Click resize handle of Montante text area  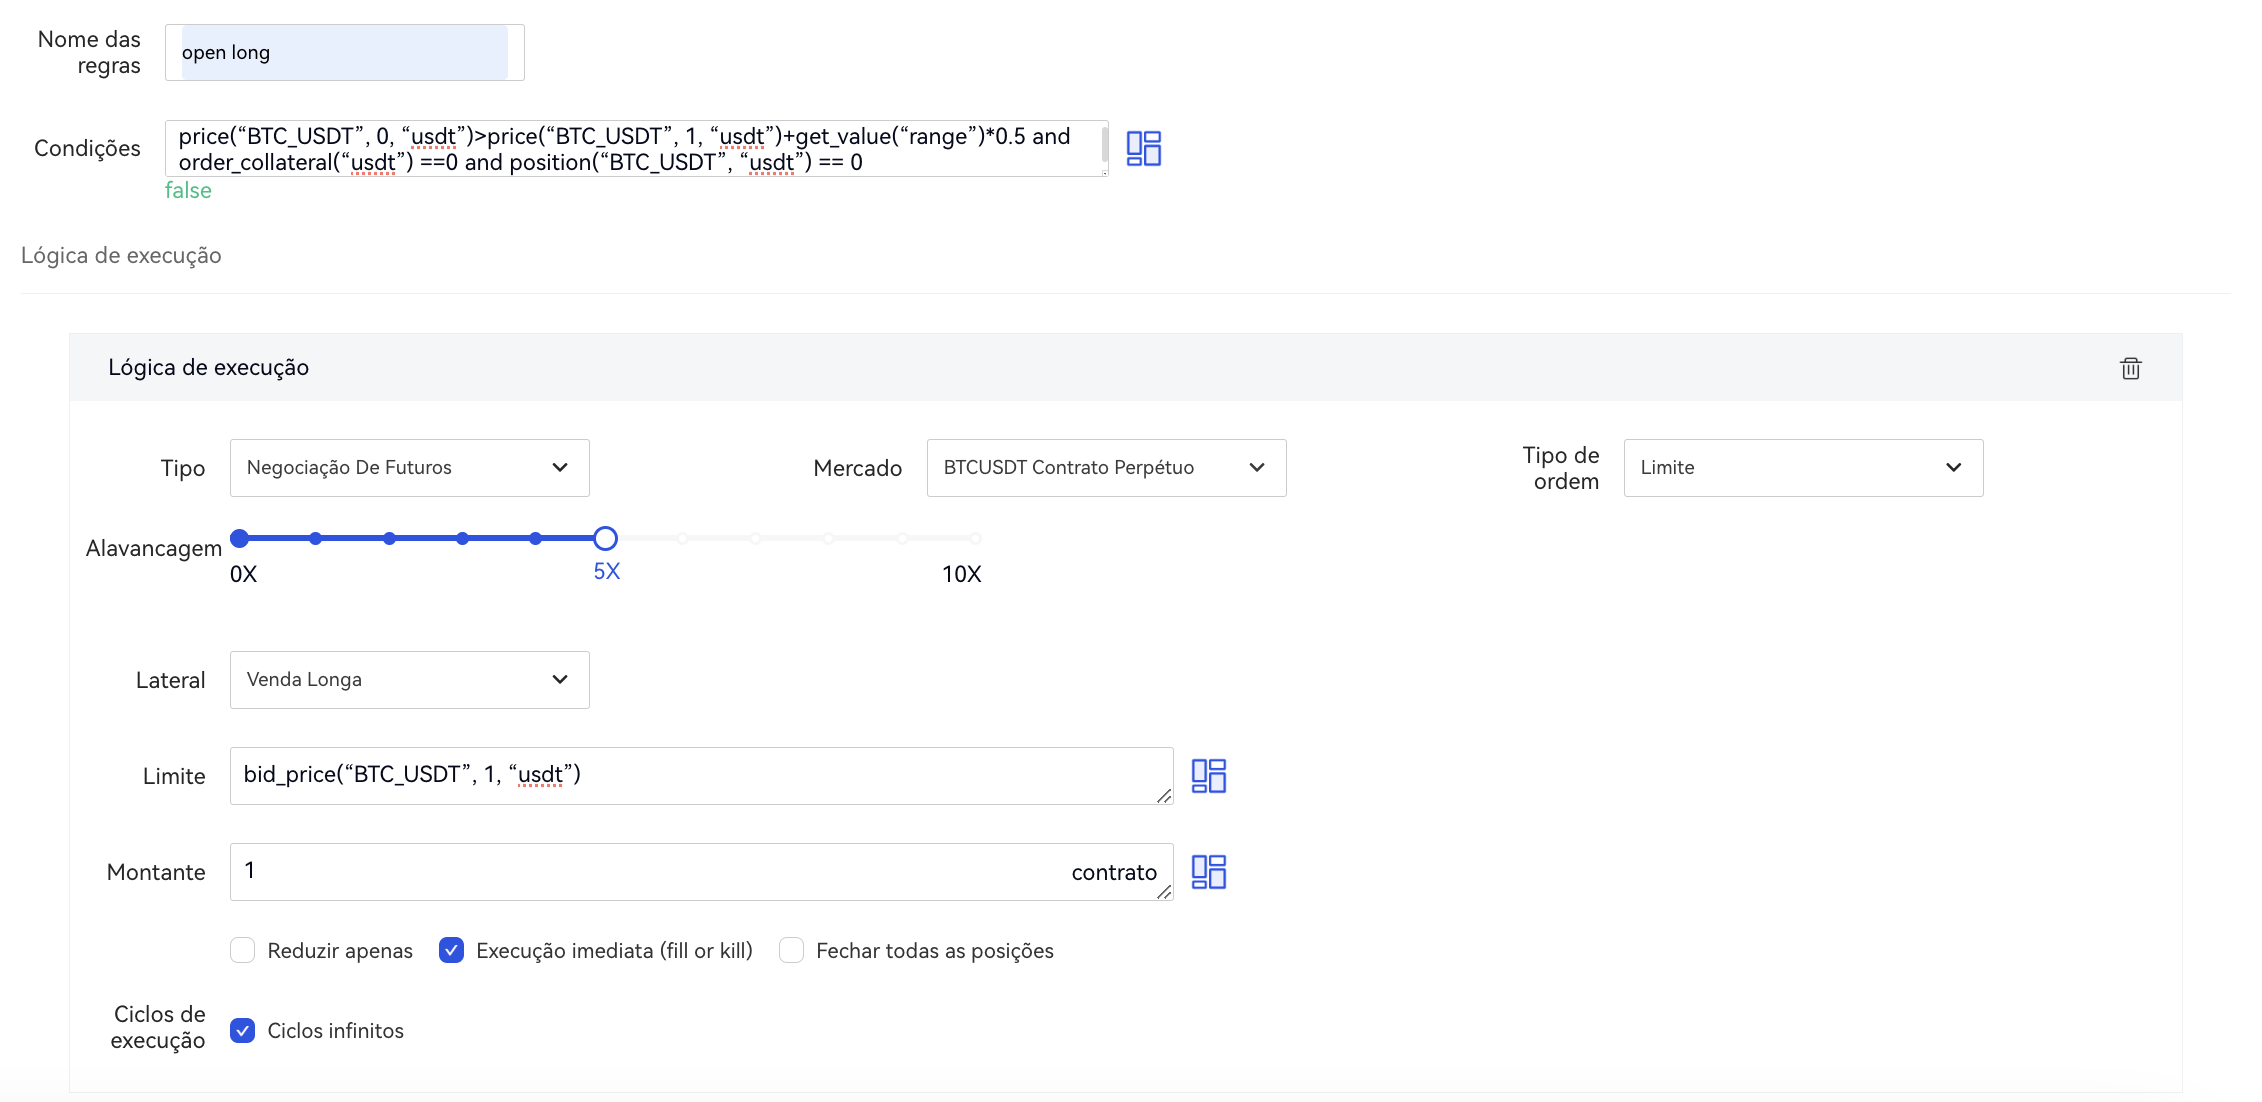(1163, 892)
